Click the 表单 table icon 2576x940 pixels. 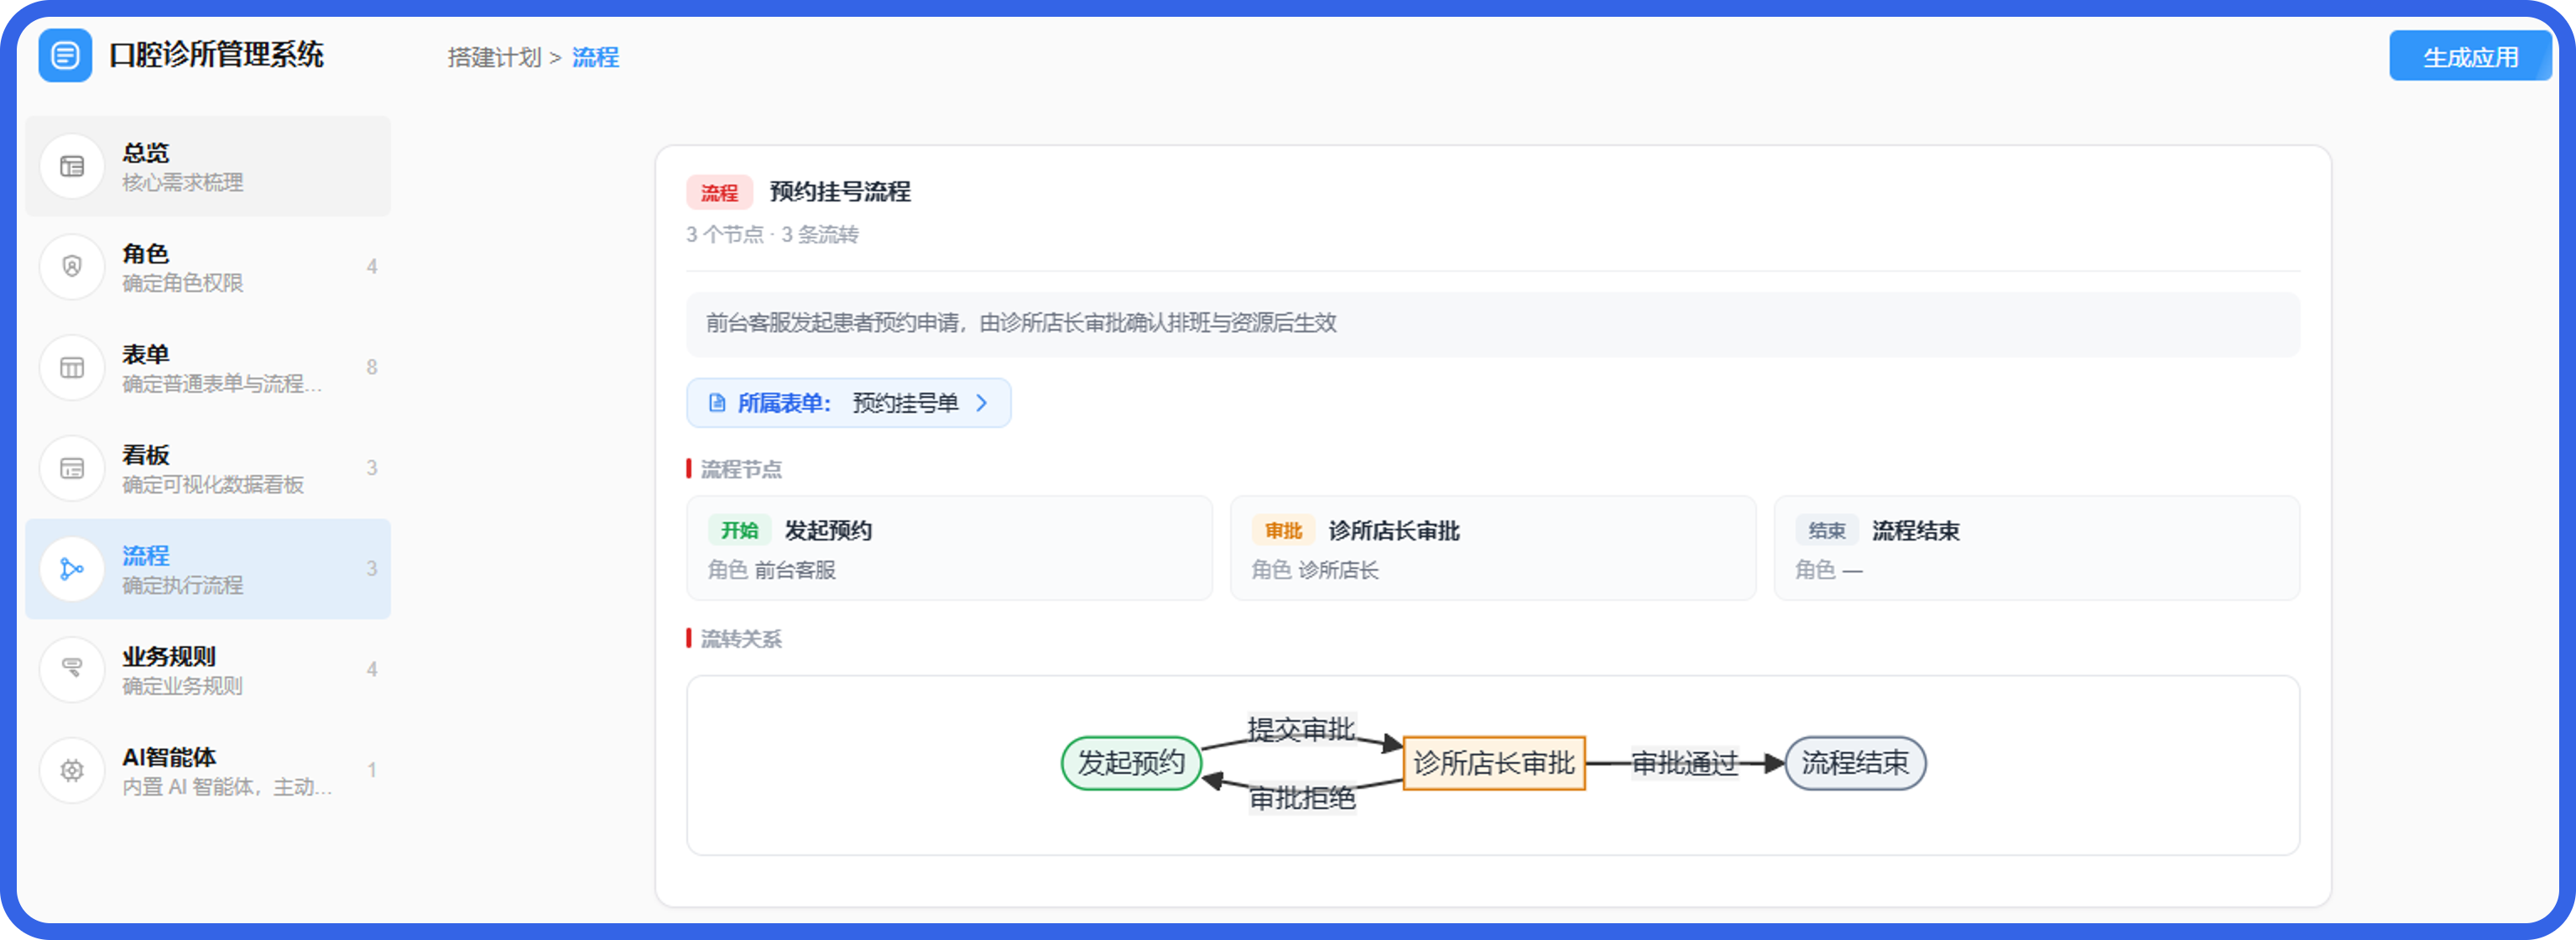[72, 367]
